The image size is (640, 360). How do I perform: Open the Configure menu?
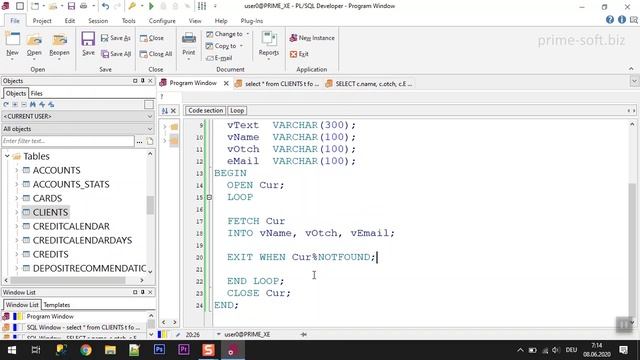coord(162,20)
